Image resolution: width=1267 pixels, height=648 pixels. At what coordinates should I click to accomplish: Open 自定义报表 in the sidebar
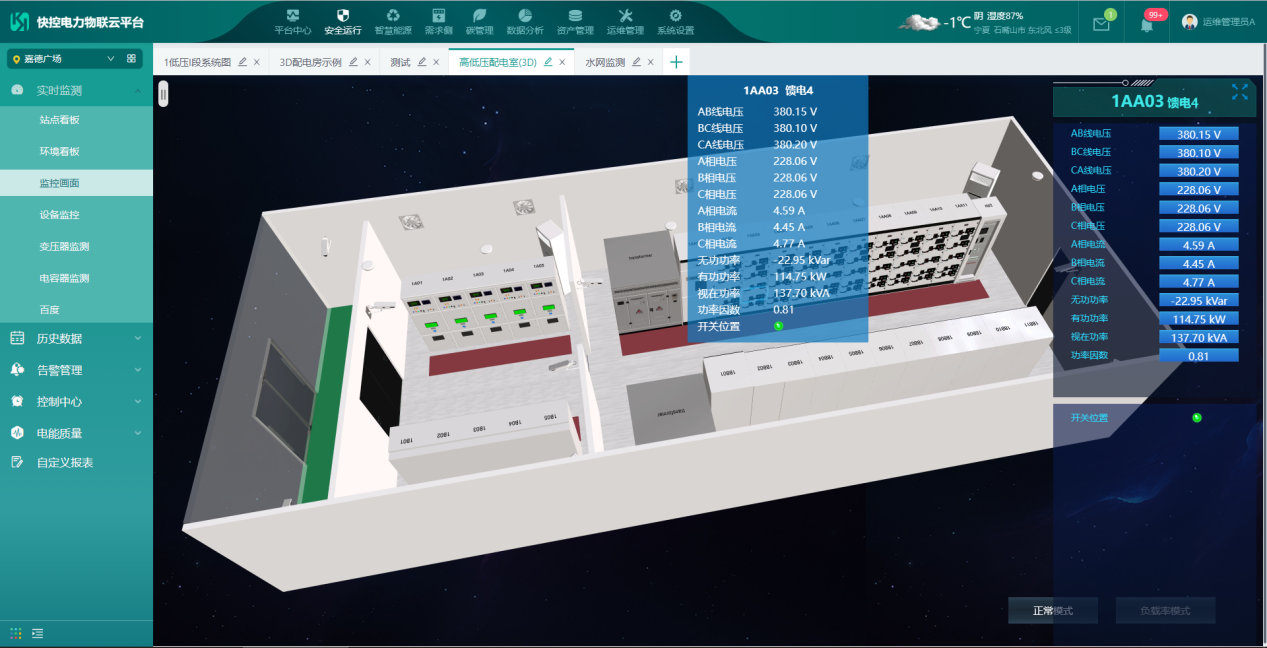[x=76, y=462]
